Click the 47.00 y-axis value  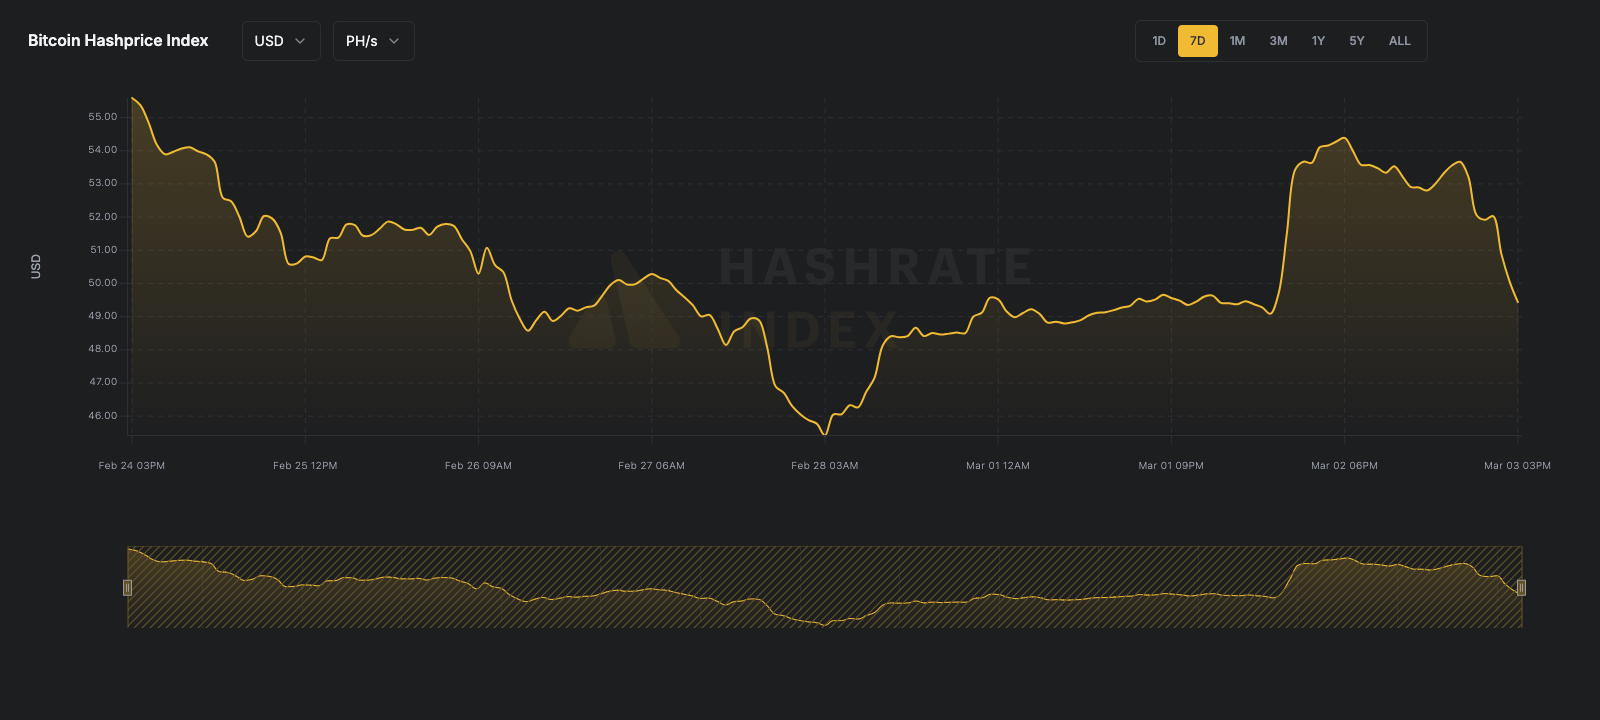coord(103,382)
